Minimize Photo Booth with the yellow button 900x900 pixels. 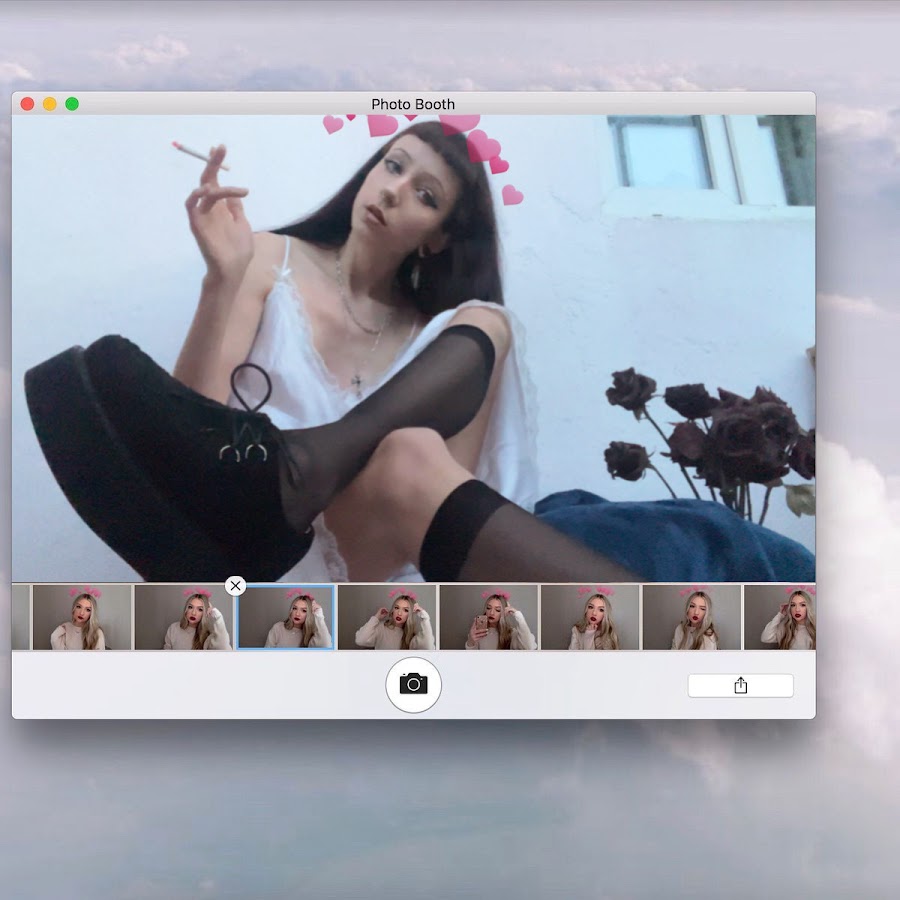(50, 104)
